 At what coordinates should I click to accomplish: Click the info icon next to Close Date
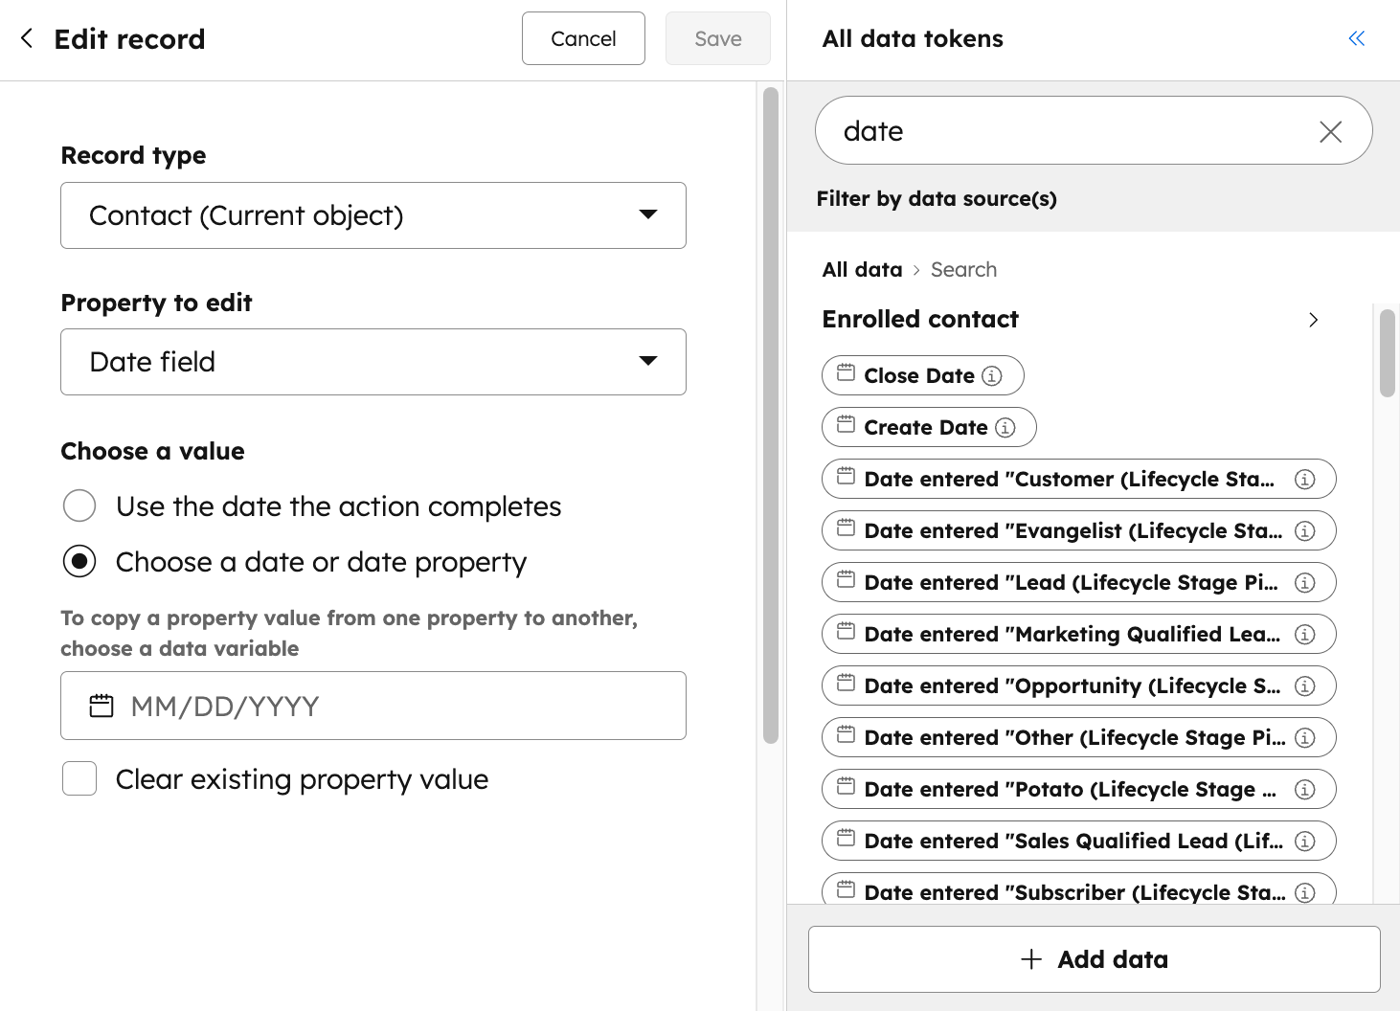click(991, 376)
